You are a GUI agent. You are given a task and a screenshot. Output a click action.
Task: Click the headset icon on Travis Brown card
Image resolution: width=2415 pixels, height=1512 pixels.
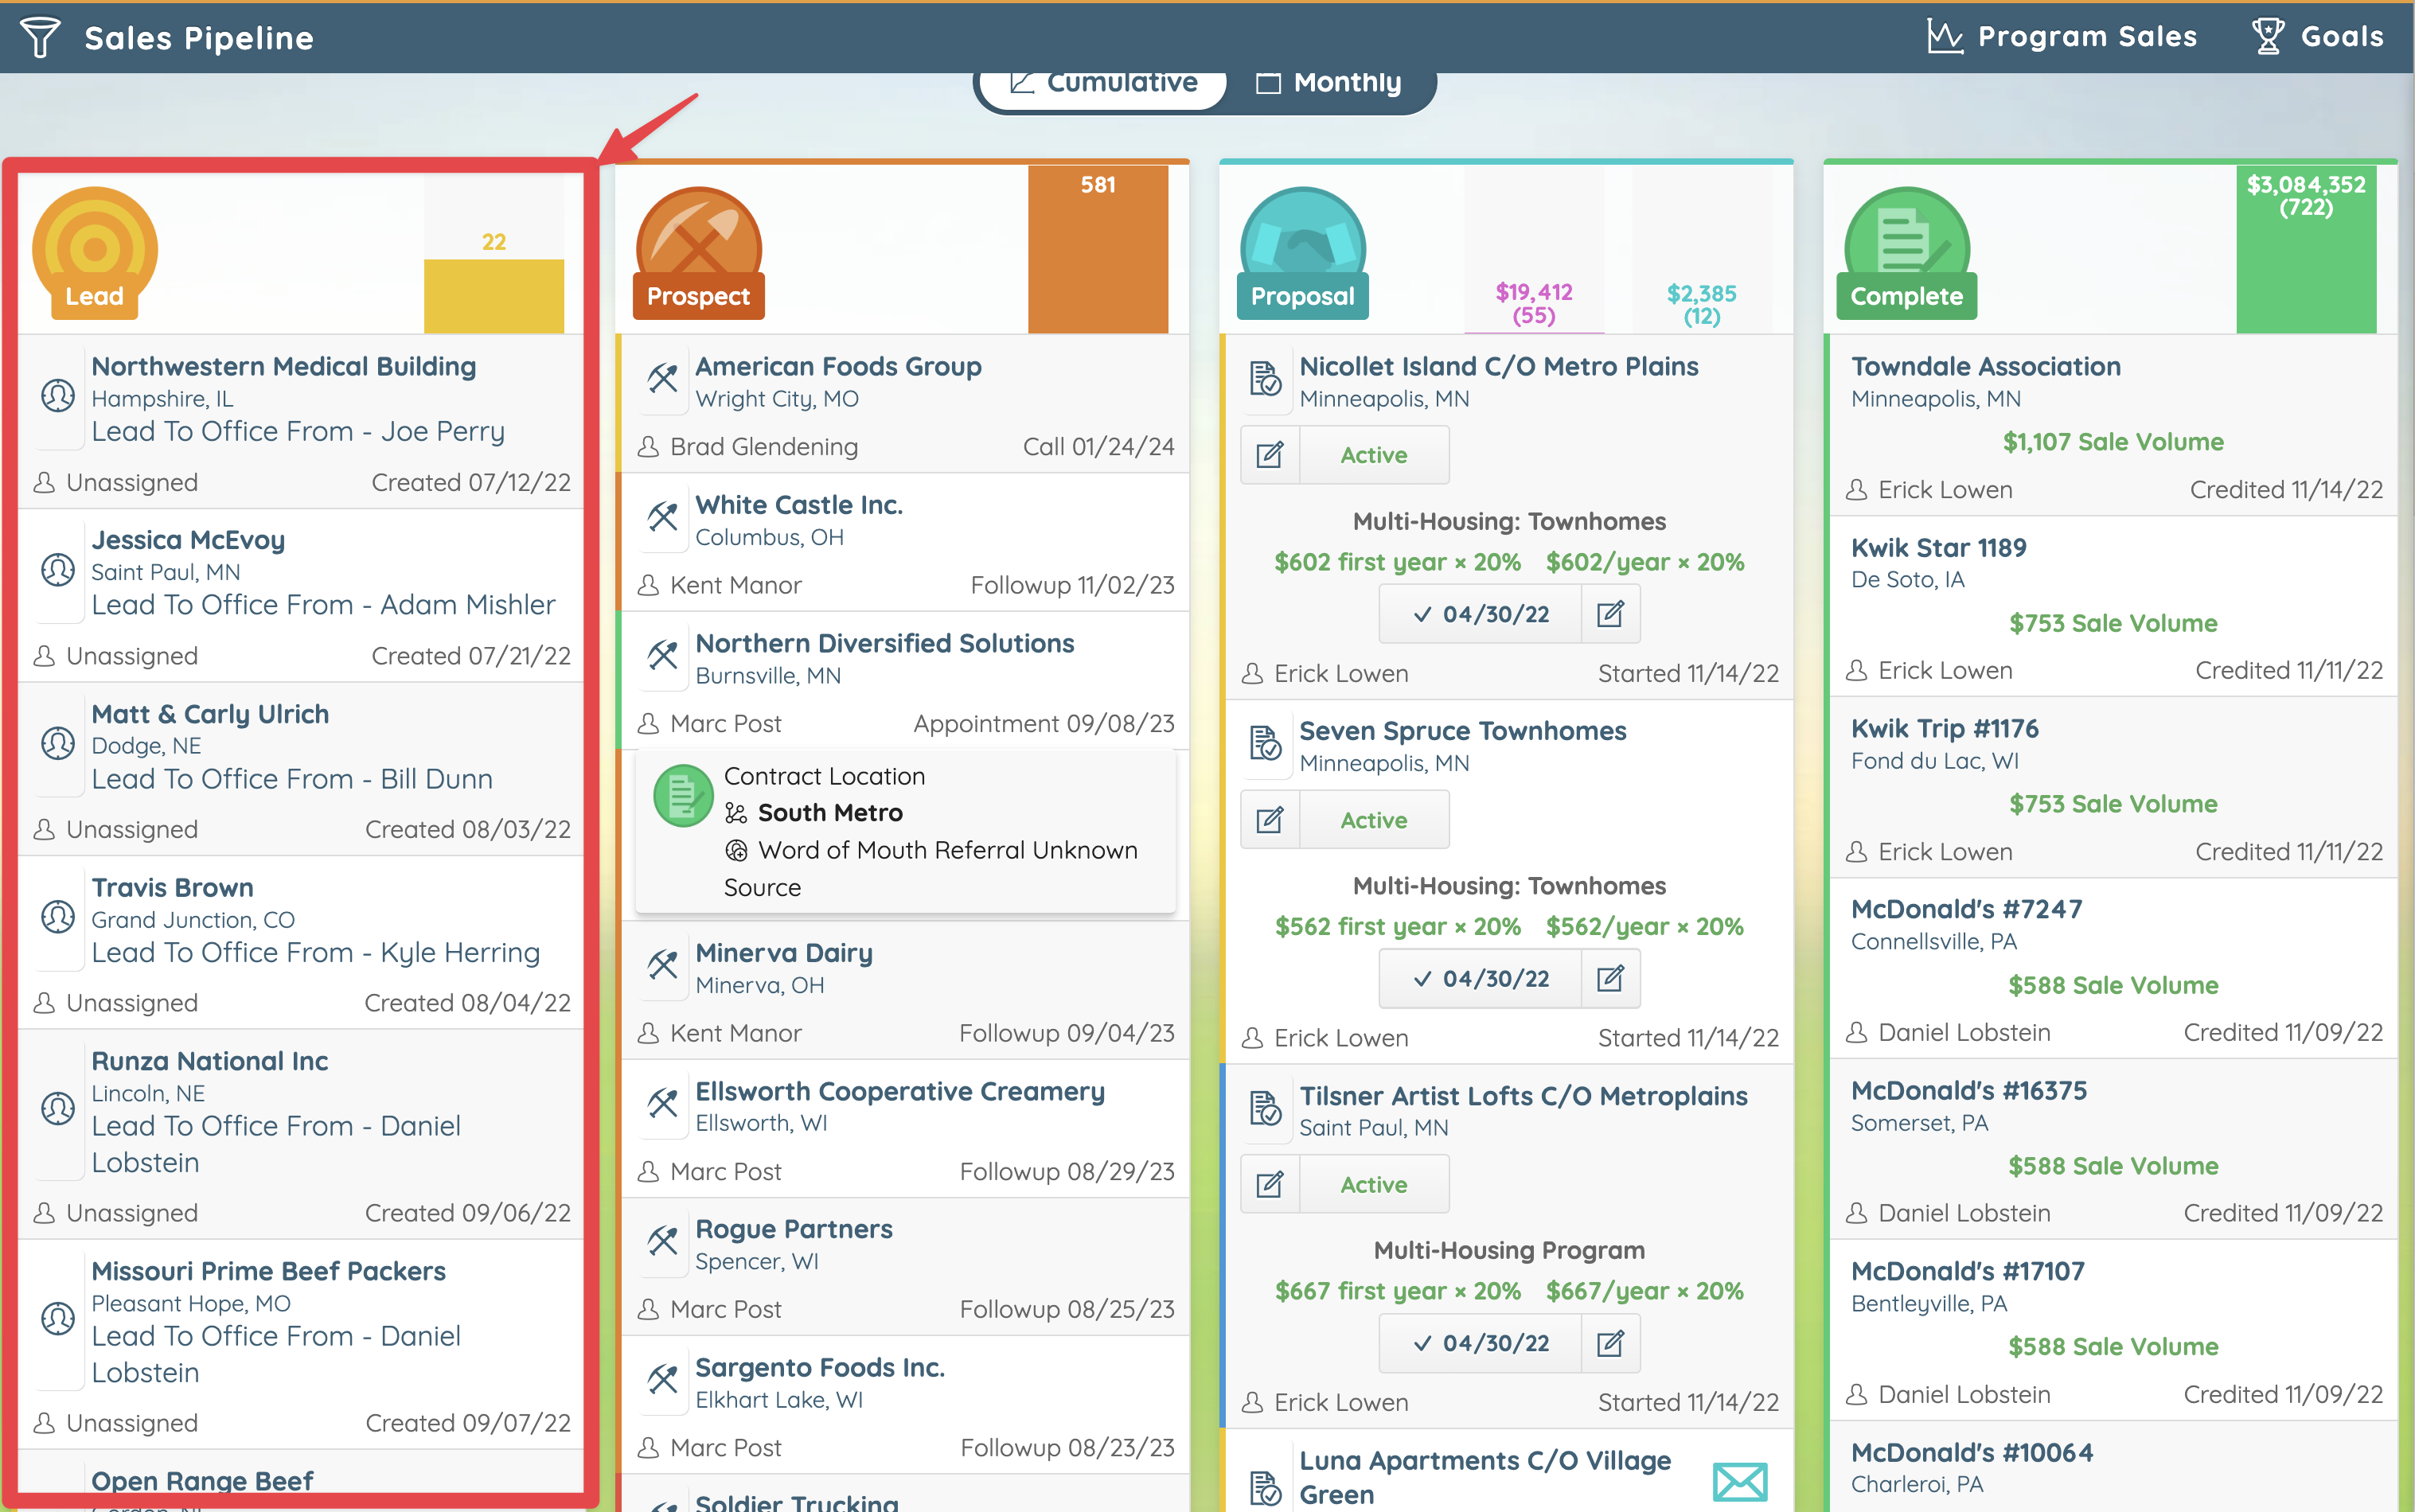click(x=58, y=917)
